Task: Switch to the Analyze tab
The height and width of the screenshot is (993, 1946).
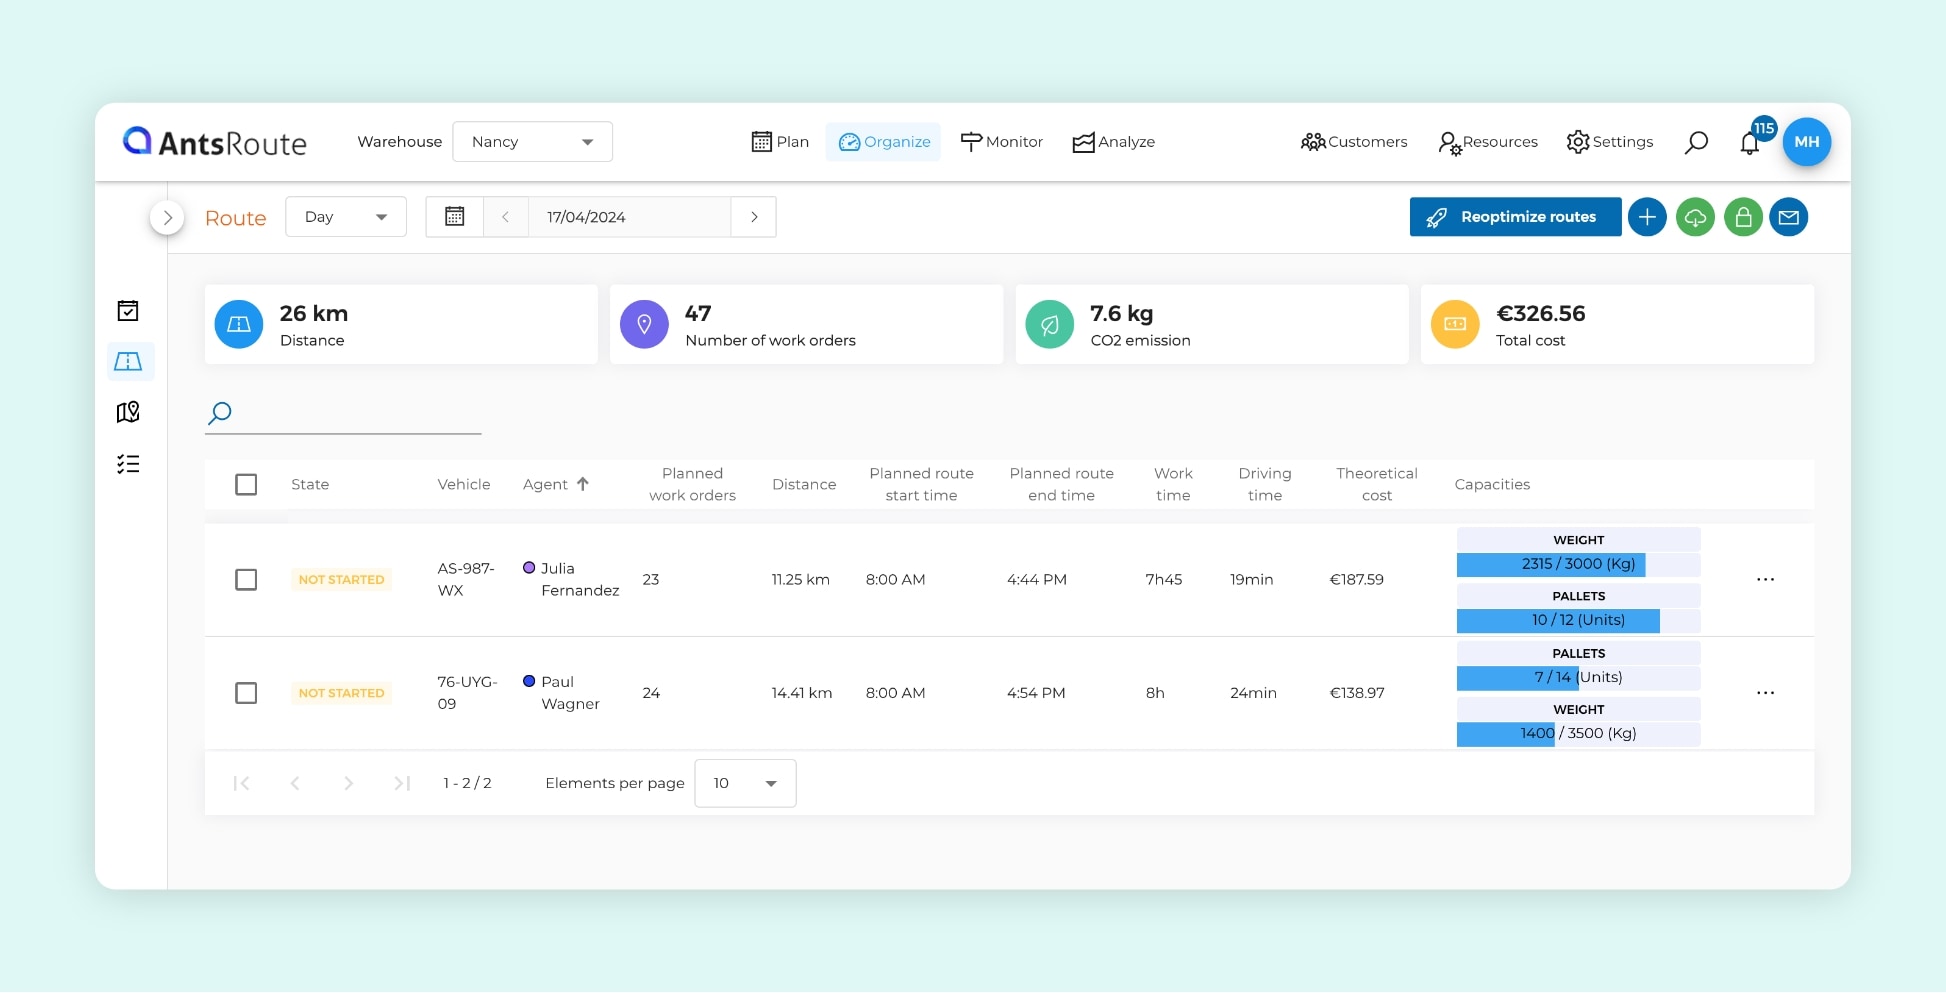Action: (x=1114, y=142)
